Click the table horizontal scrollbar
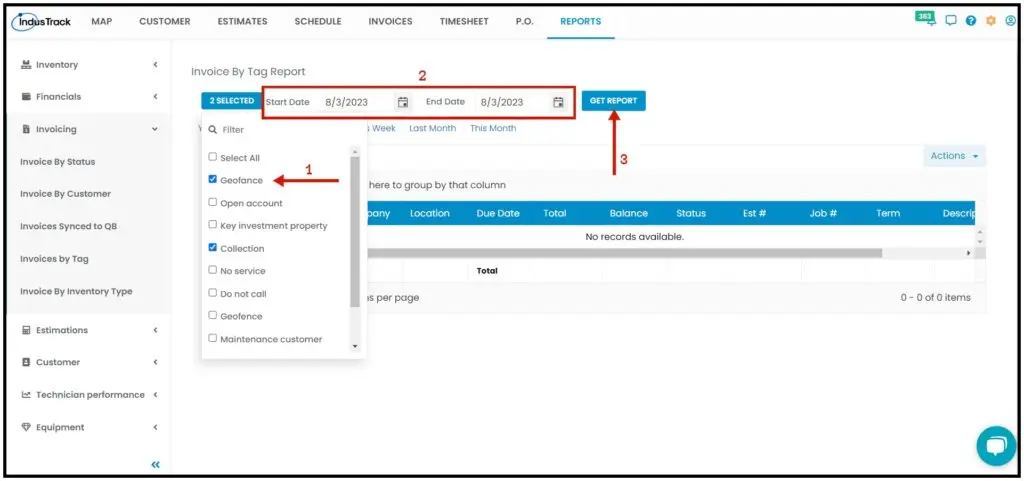This screenshot has width=1024, height=481. click(623, 253)
